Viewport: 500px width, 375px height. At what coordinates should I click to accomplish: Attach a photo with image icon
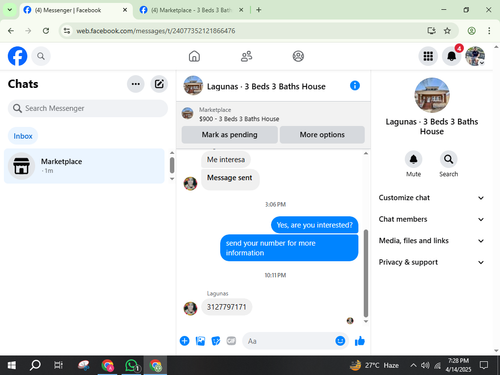tap(200, 341)
